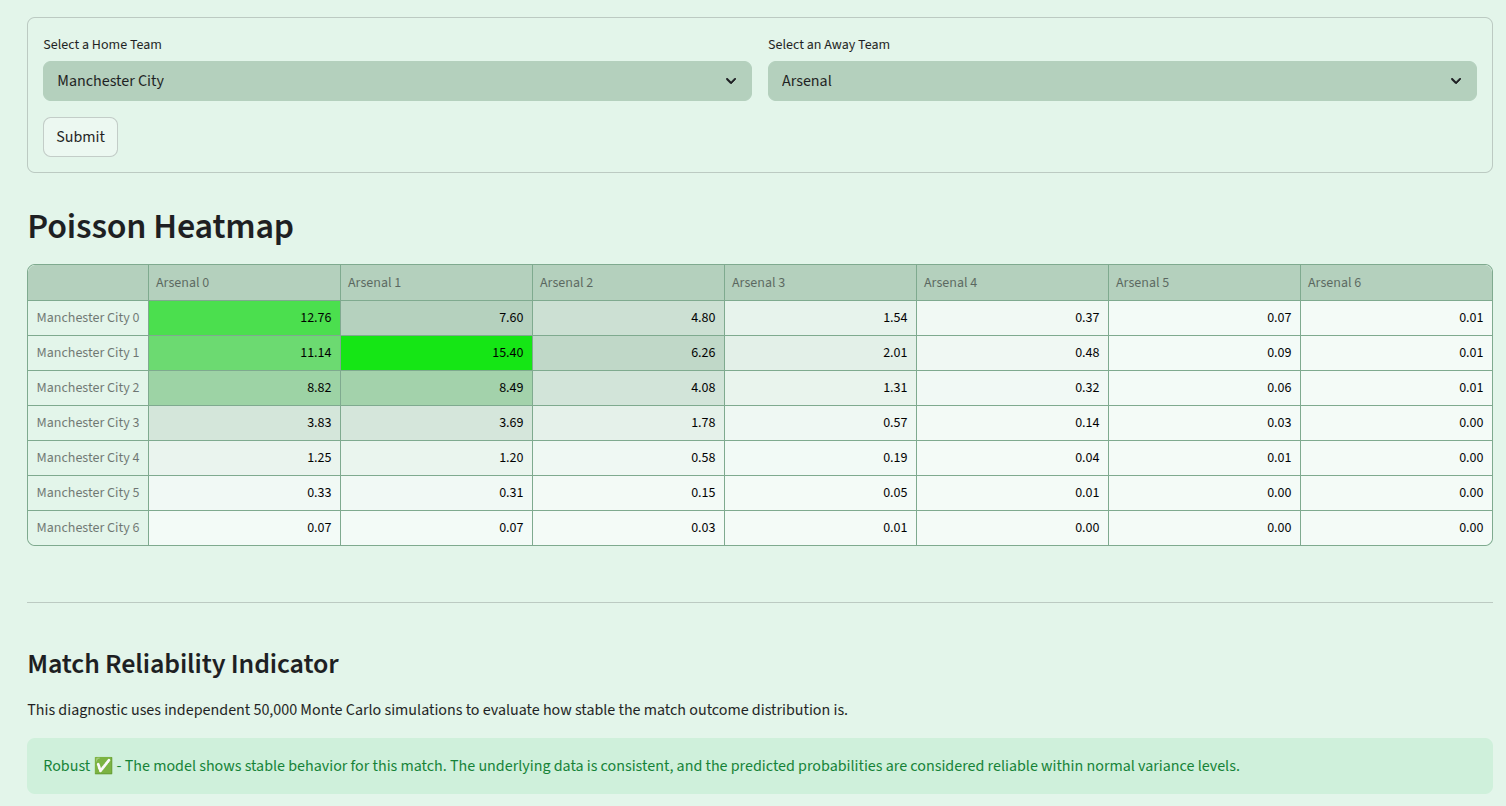The height and width of the screenshot is (806, 1506).
Task: Click the cell with value 0.58
Action: pyautogui.click(x=628, y=458)
